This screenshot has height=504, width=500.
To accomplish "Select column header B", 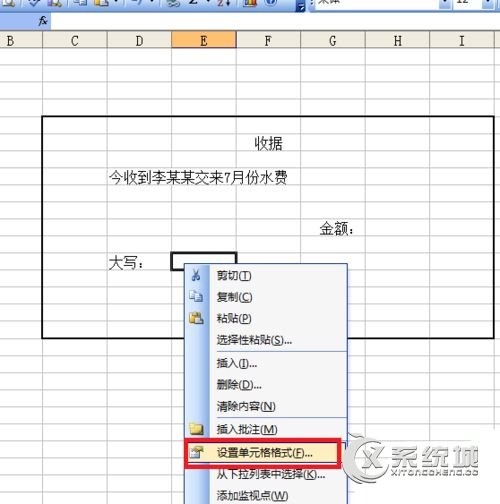I will coord(21,41).
